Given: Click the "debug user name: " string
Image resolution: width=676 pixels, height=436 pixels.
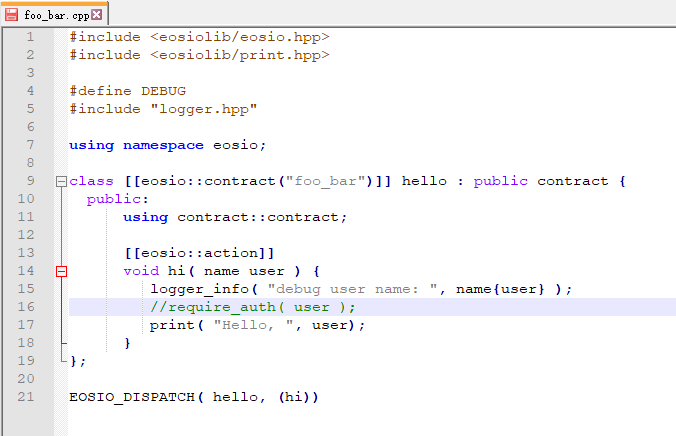Looking at the screenshot, I should click(x=353, y=289).
